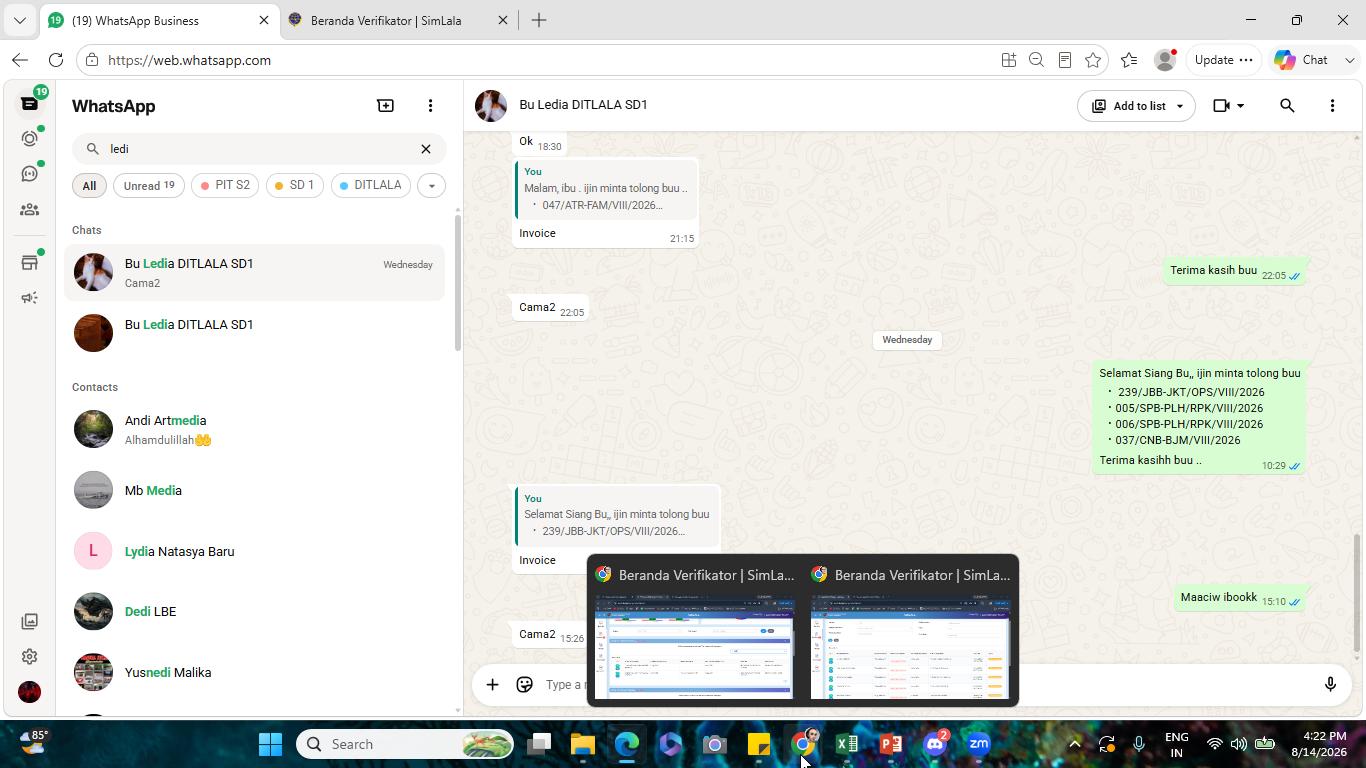Click the new chat icon

coord(385,105)
